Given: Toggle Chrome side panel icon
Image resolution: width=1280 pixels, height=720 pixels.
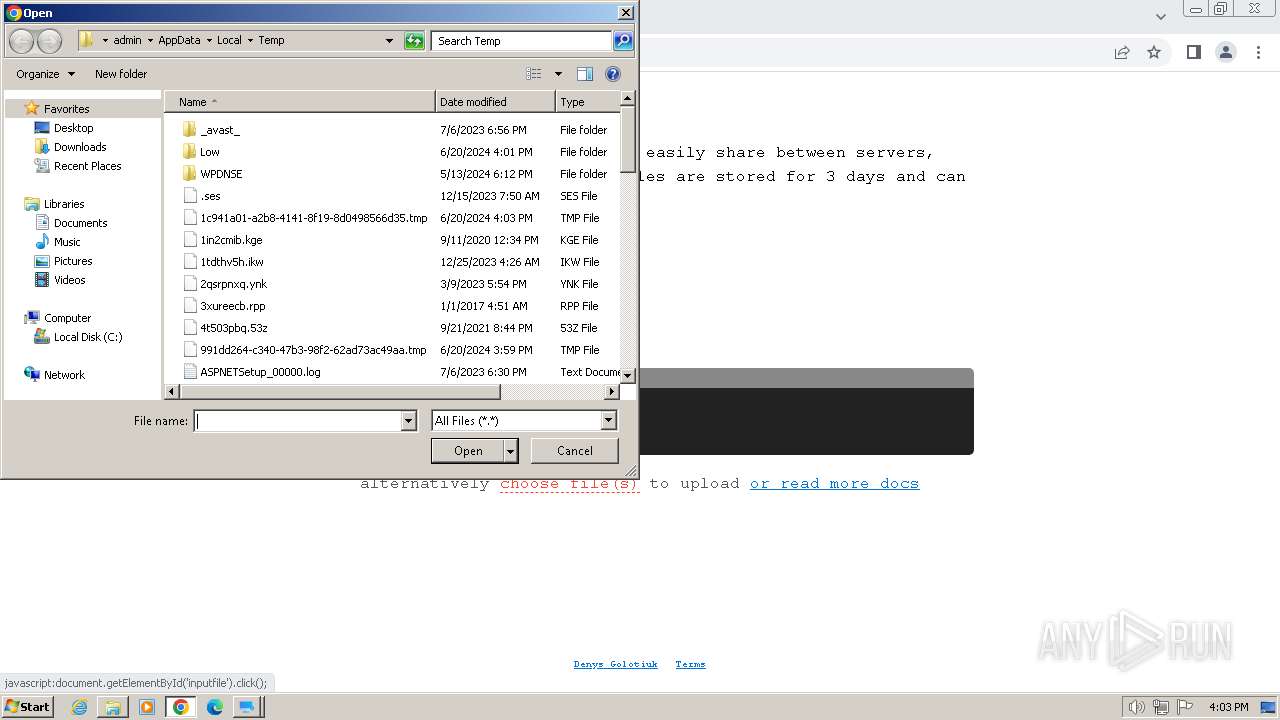Looking at the screenshot, I should pos(1193,52).
